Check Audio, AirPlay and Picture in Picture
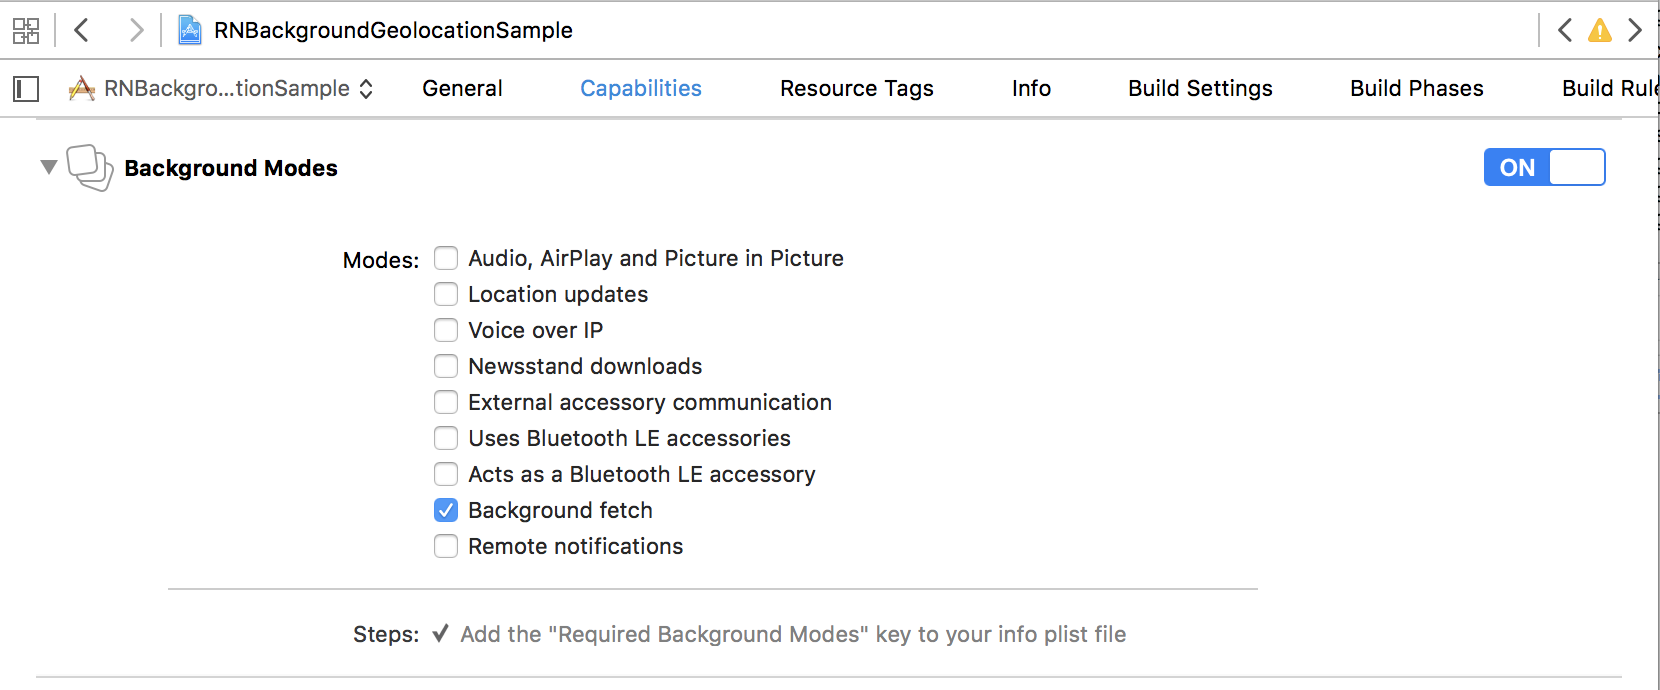The width and height of the screenshot is (1660, 690). click(446, 258)
